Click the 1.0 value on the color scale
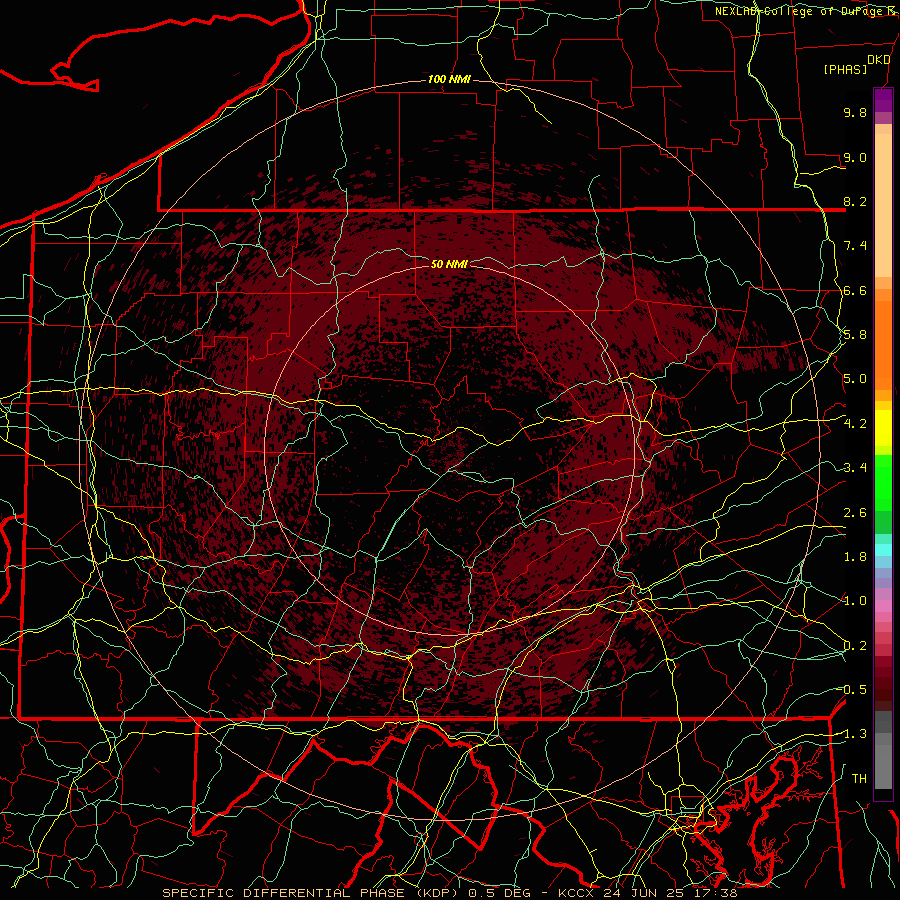Image resolution: width=900 pixels, height=900 pixels. coord(855,601)
